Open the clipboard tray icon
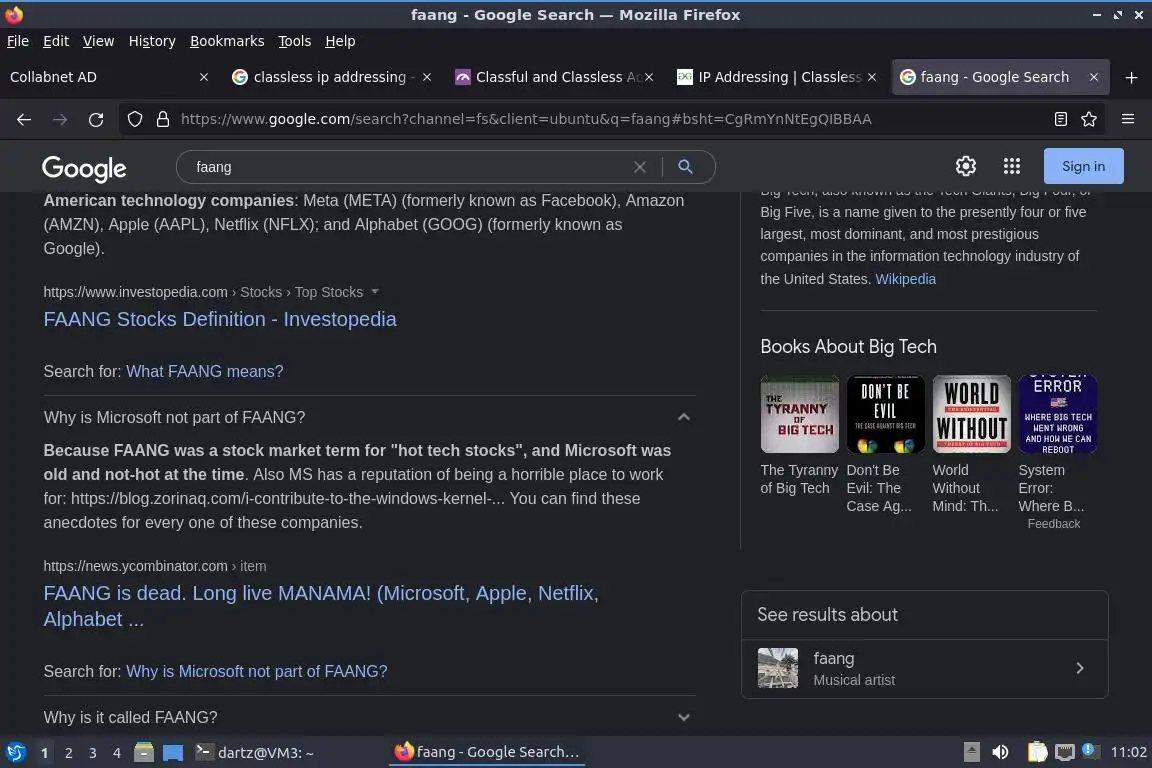The width and height of the screenshot is (1152, 768). tap(1037, 752)
